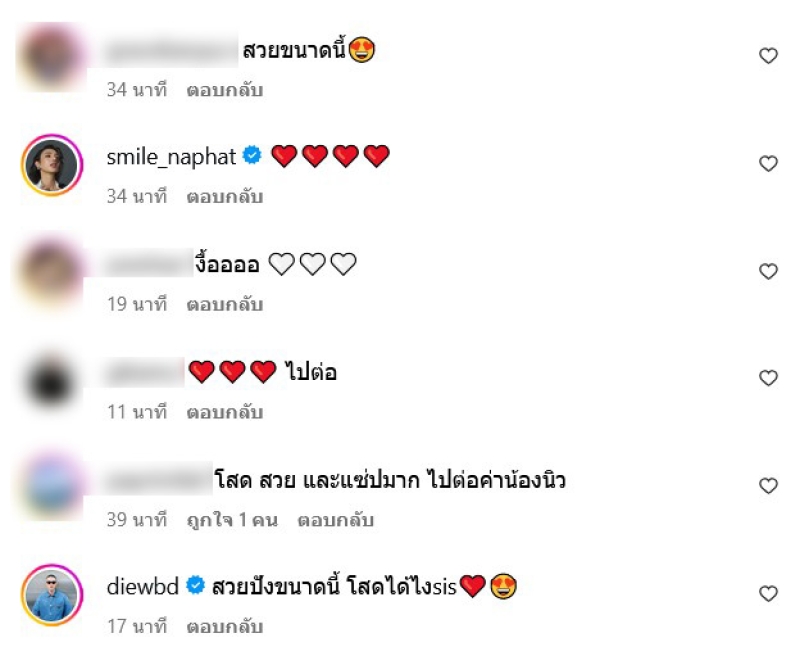The image size is (800, 665).
Task: Open diewbd's profile picture
Action: pyautogui.click(x=52, y=595)
